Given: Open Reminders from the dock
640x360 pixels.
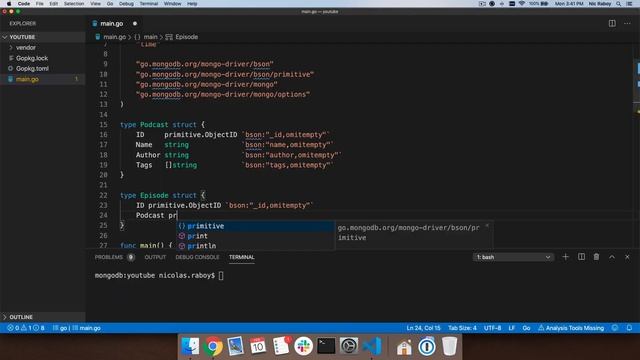Looking at the screenshot, I should click(281, 346).
